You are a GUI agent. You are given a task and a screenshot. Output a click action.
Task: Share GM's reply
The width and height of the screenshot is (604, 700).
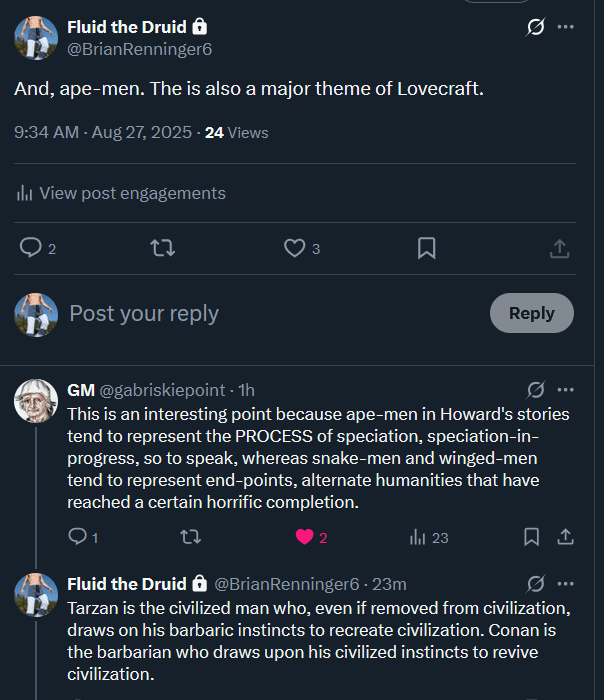click(565, 537)
